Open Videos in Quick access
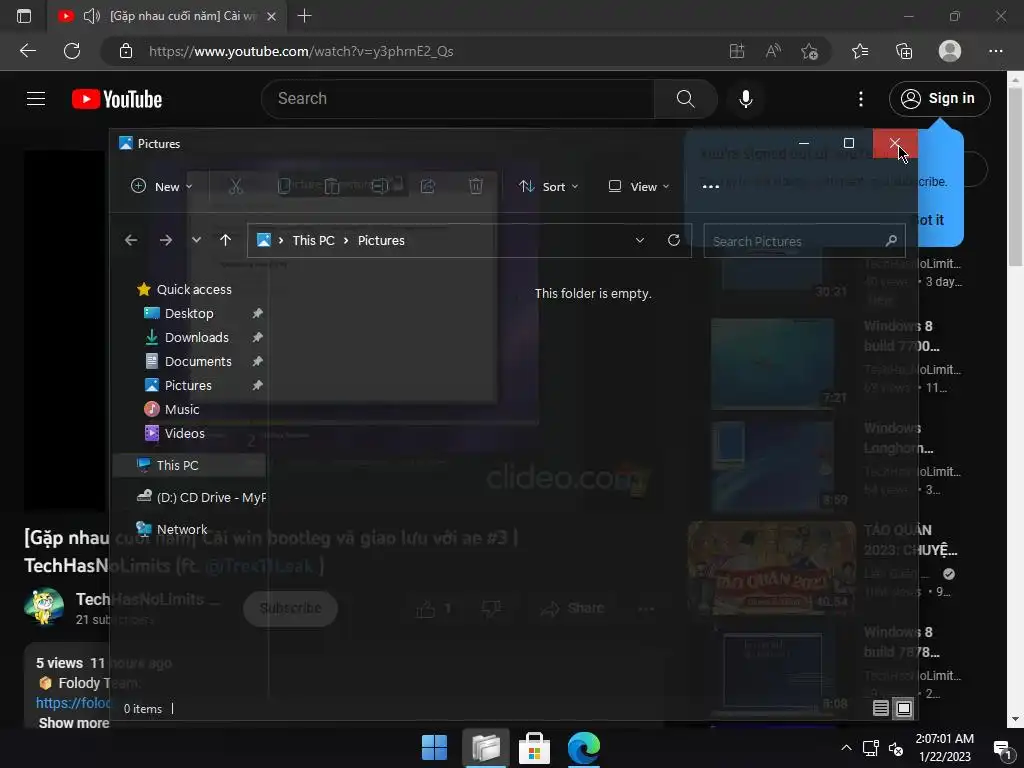Screen dimensions: 1024x768 tap(184, 434)
